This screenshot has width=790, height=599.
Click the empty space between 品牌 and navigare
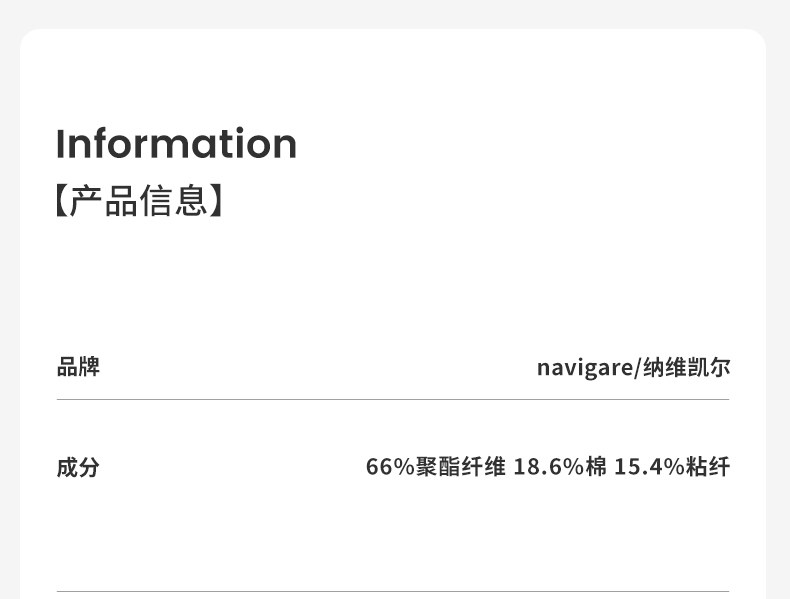click(320, 367)
